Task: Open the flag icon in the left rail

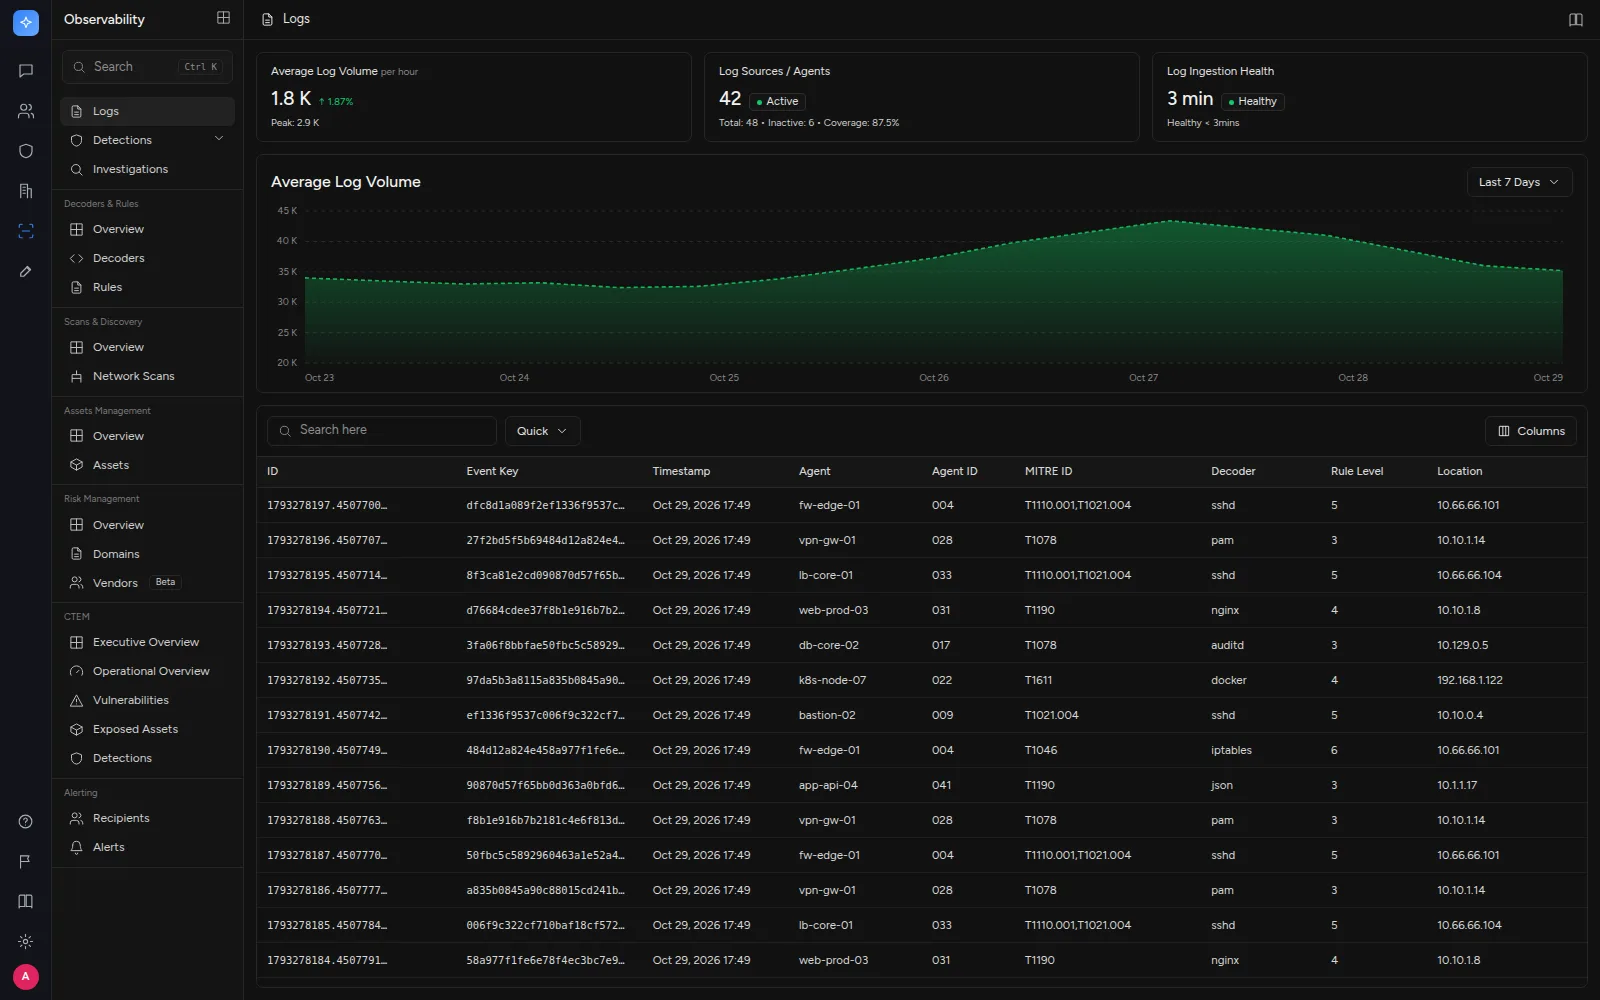Action: [x=26, y=861]
